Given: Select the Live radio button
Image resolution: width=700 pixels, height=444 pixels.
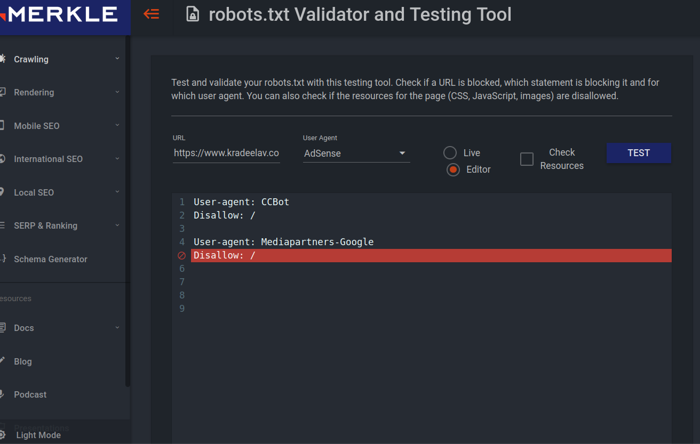Looking at the screenshot, I should point(450,153).
